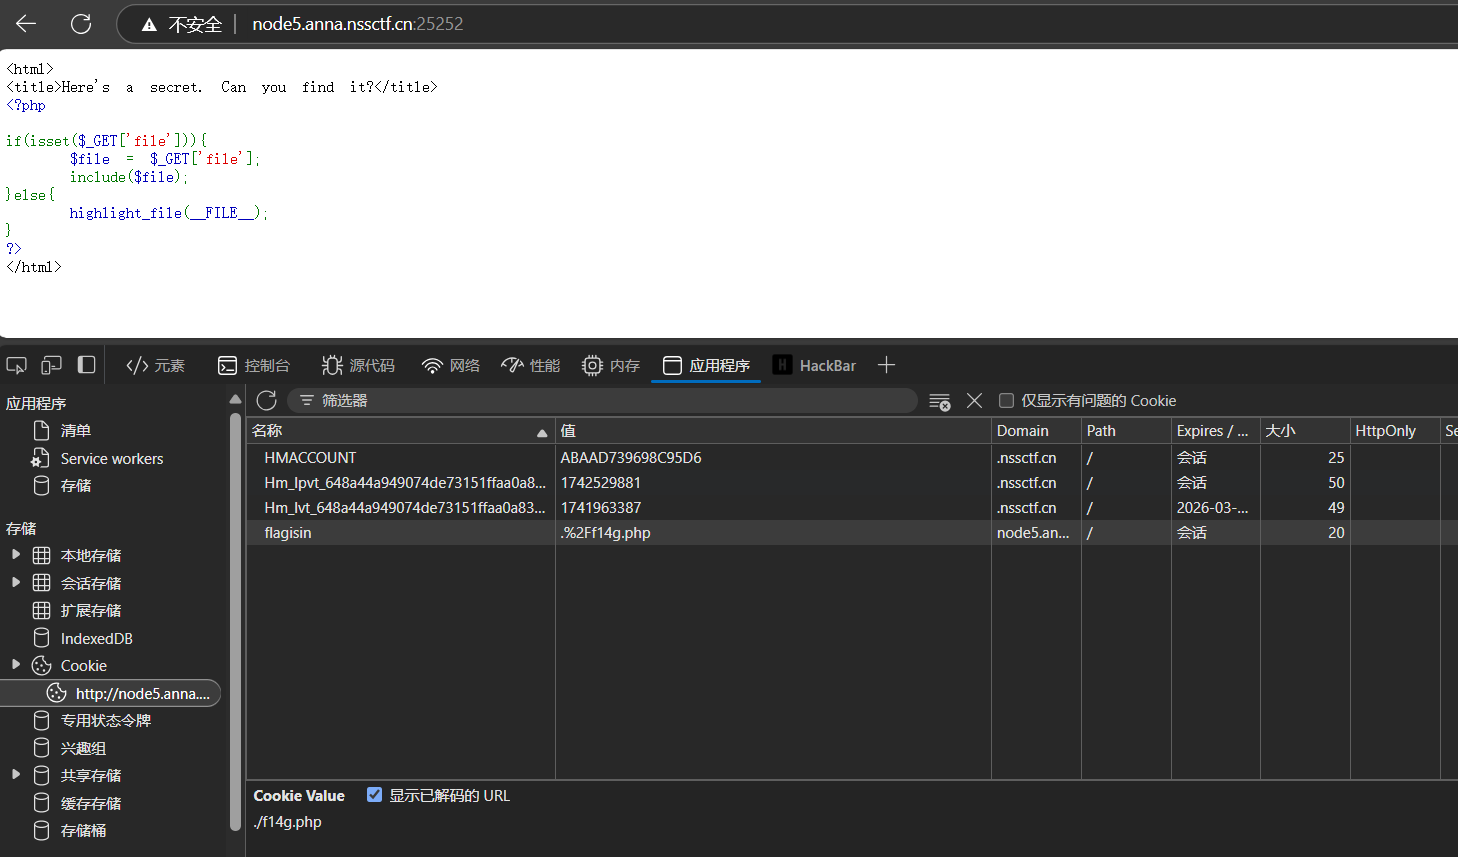Toggle the DevTools sidebar dock icon
Viewport: 1458px width, 857px height.
coord(87,365)
